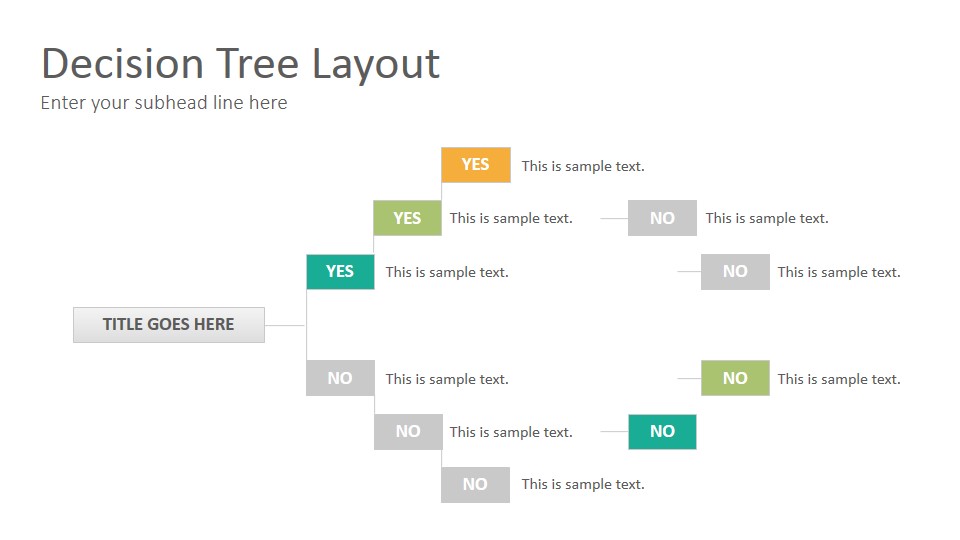Click gray NO box below TITLE branch

(x=340, y=378)
